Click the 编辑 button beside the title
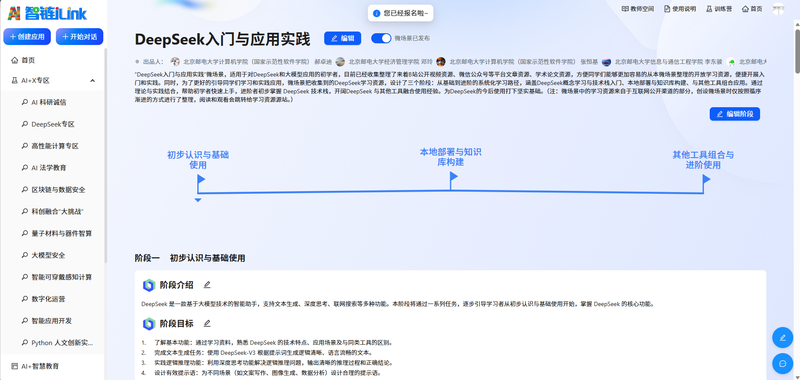Viewport: 800px width, 380px height. [342, 38]
